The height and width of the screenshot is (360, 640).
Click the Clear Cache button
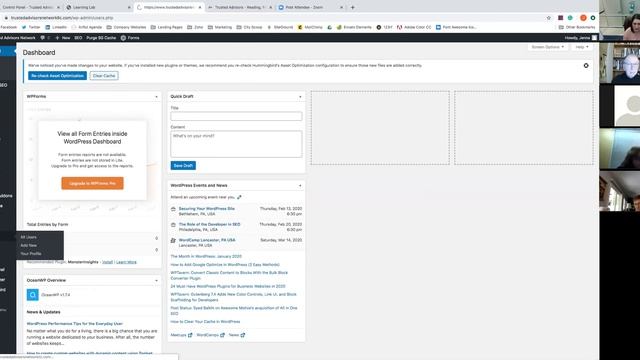coord(104,76)
